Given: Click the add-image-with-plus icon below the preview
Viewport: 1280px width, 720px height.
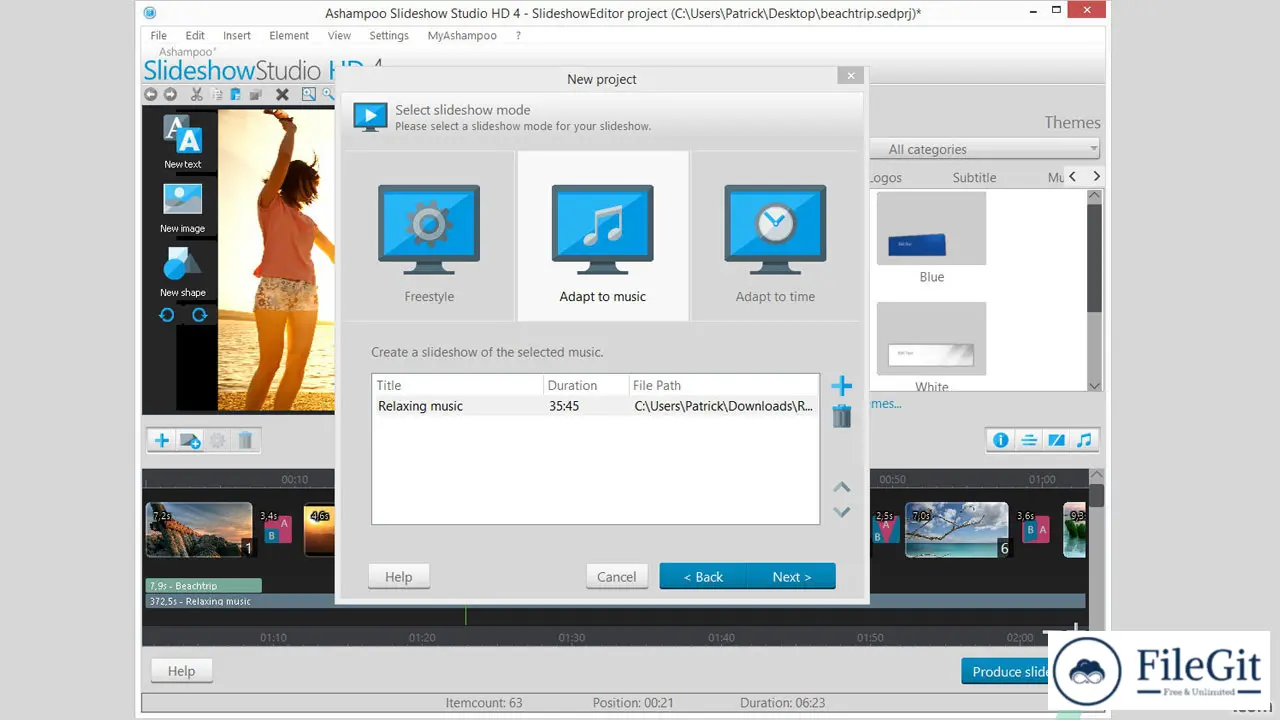Looking at the screenshot, I should 190,440.
